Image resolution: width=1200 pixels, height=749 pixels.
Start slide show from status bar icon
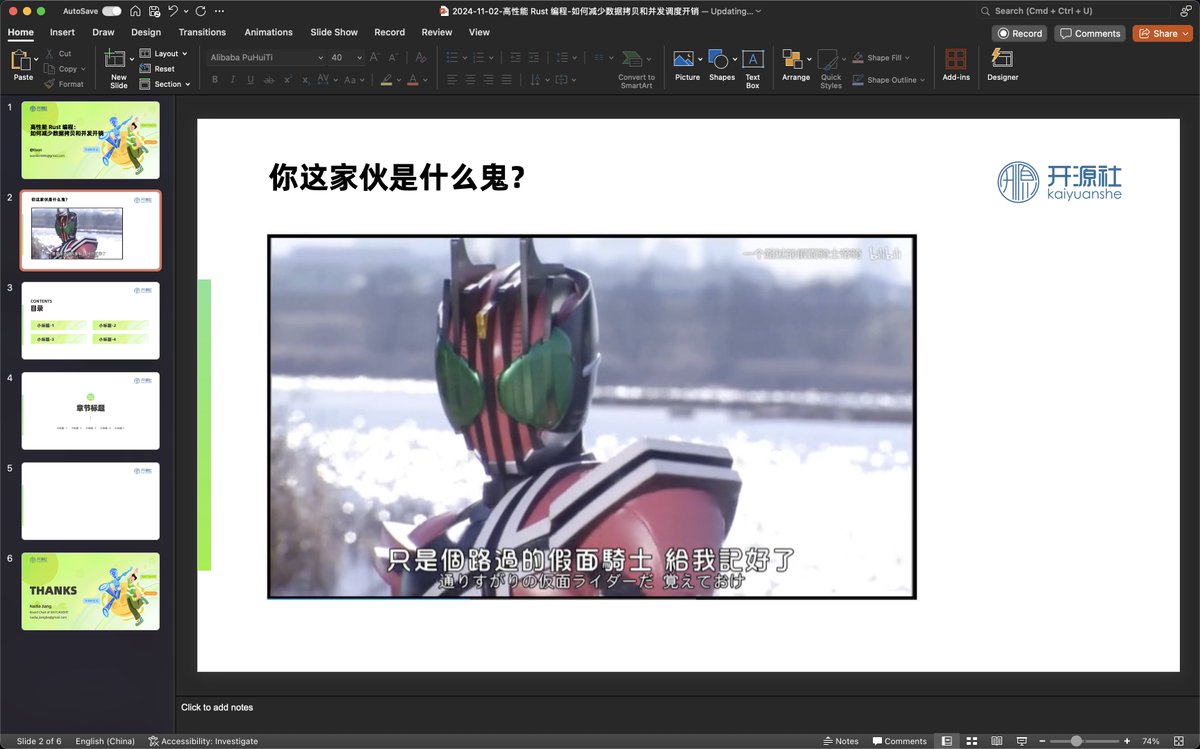[x=1021, y=741]
